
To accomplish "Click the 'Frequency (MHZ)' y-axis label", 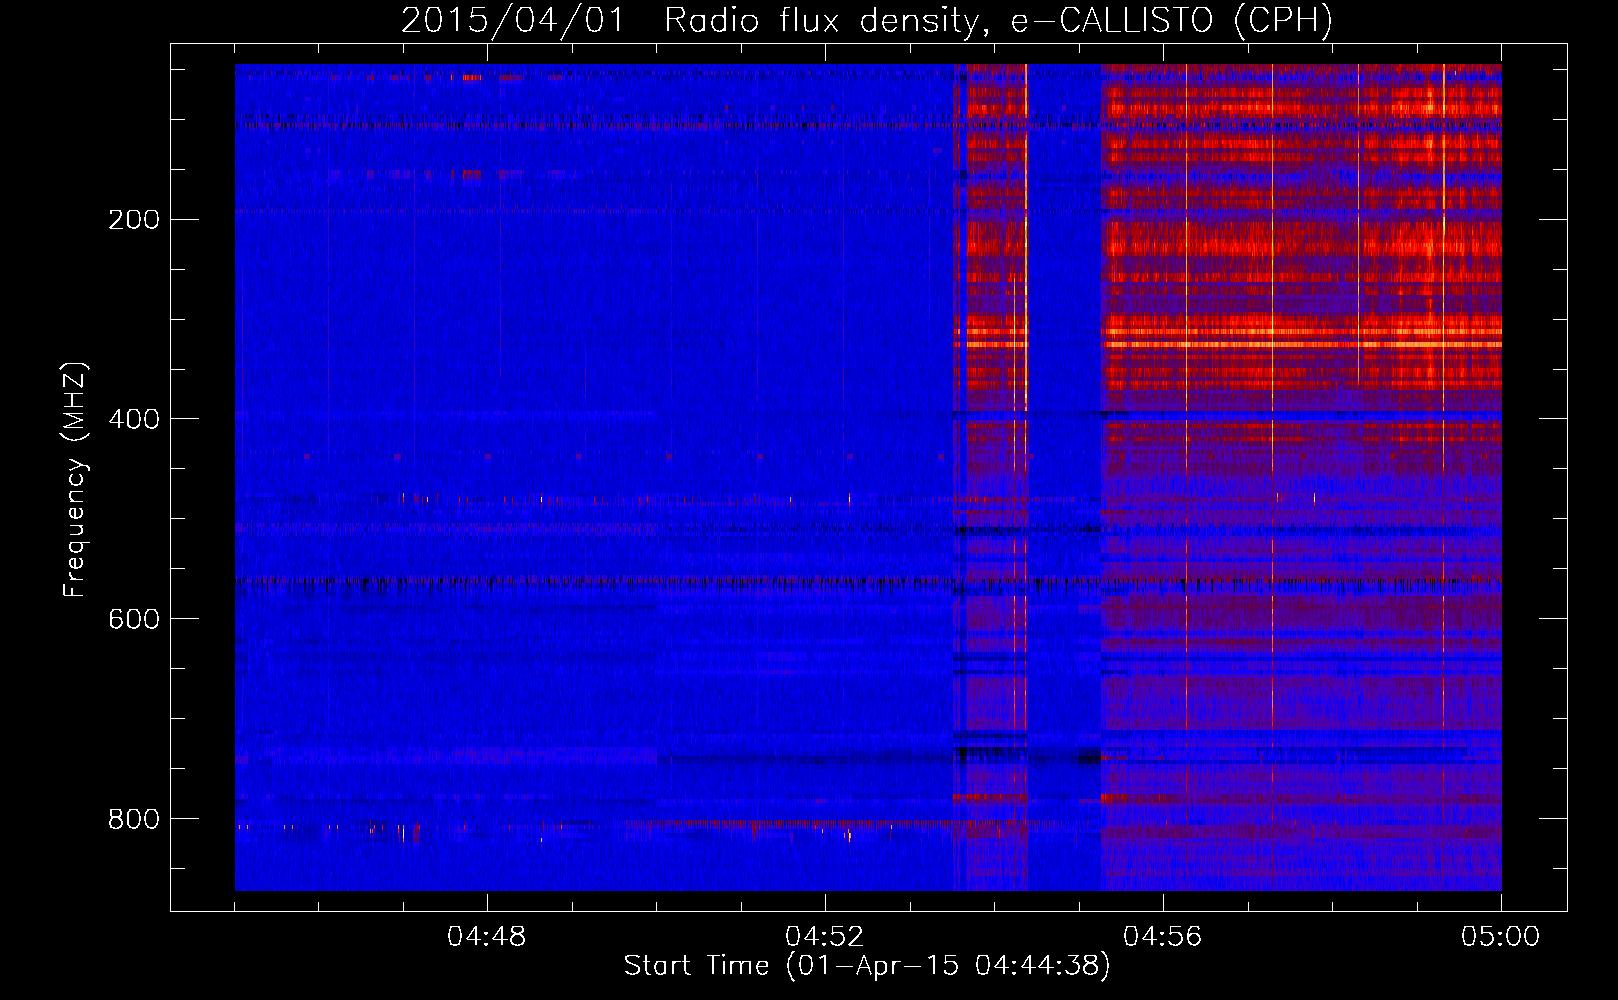I will [x=75, y=480].
